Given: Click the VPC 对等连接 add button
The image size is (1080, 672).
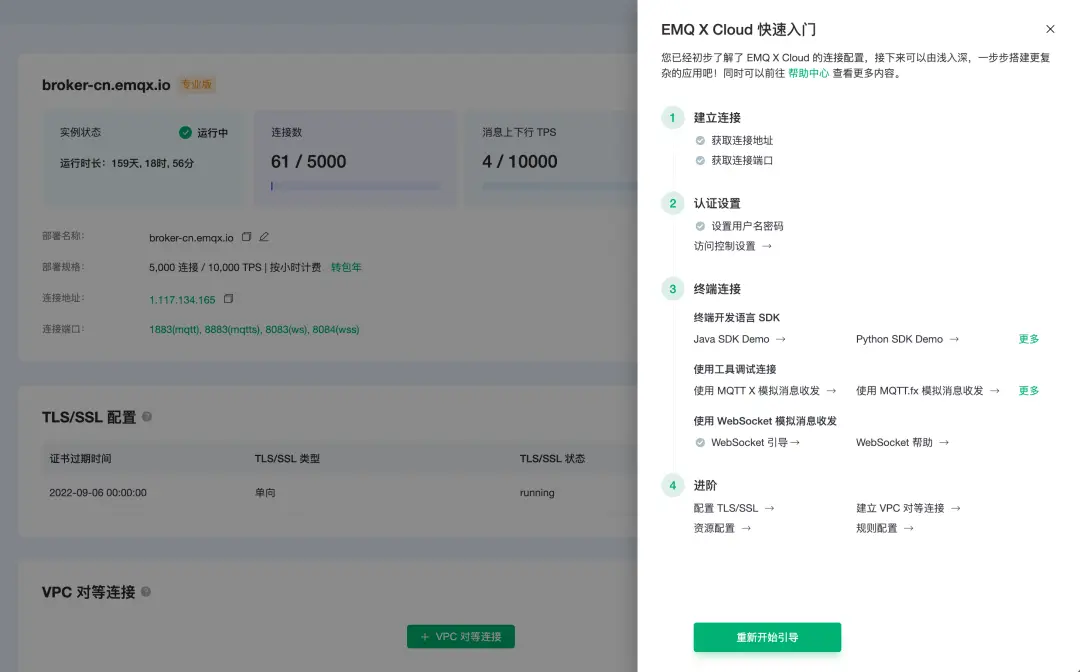Looking at the screenshot, I should [460, 636].
